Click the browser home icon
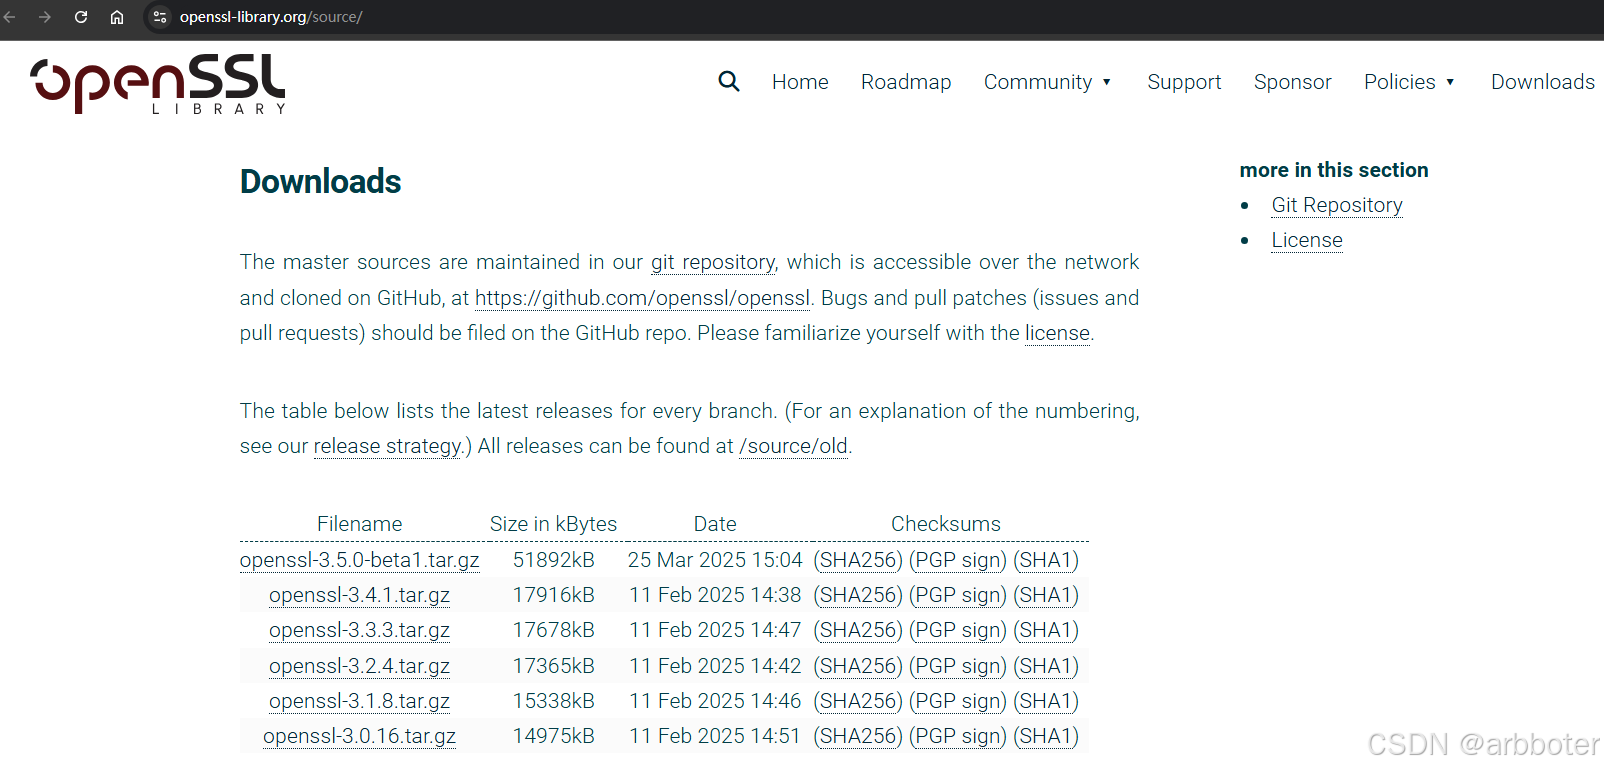 [117, 17]
